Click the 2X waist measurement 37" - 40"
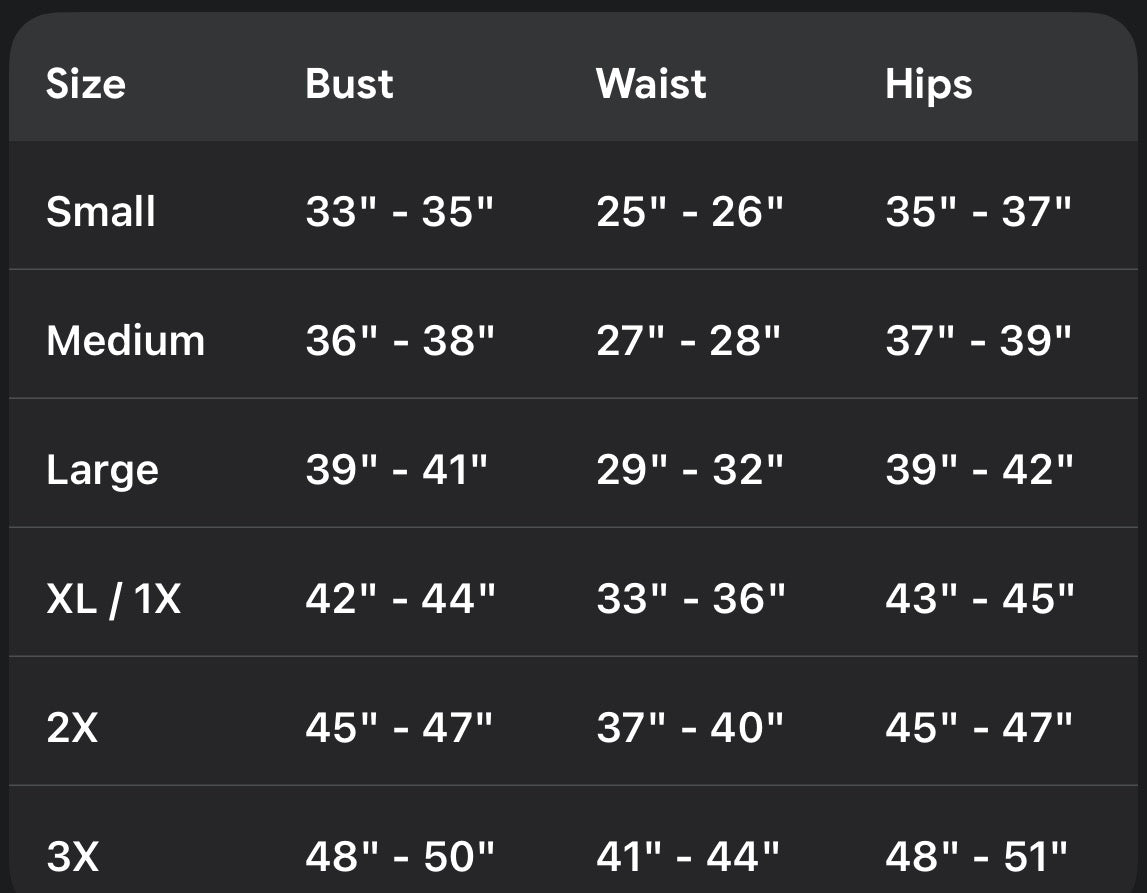1147x893 pixels. click(x=690, y=728)
